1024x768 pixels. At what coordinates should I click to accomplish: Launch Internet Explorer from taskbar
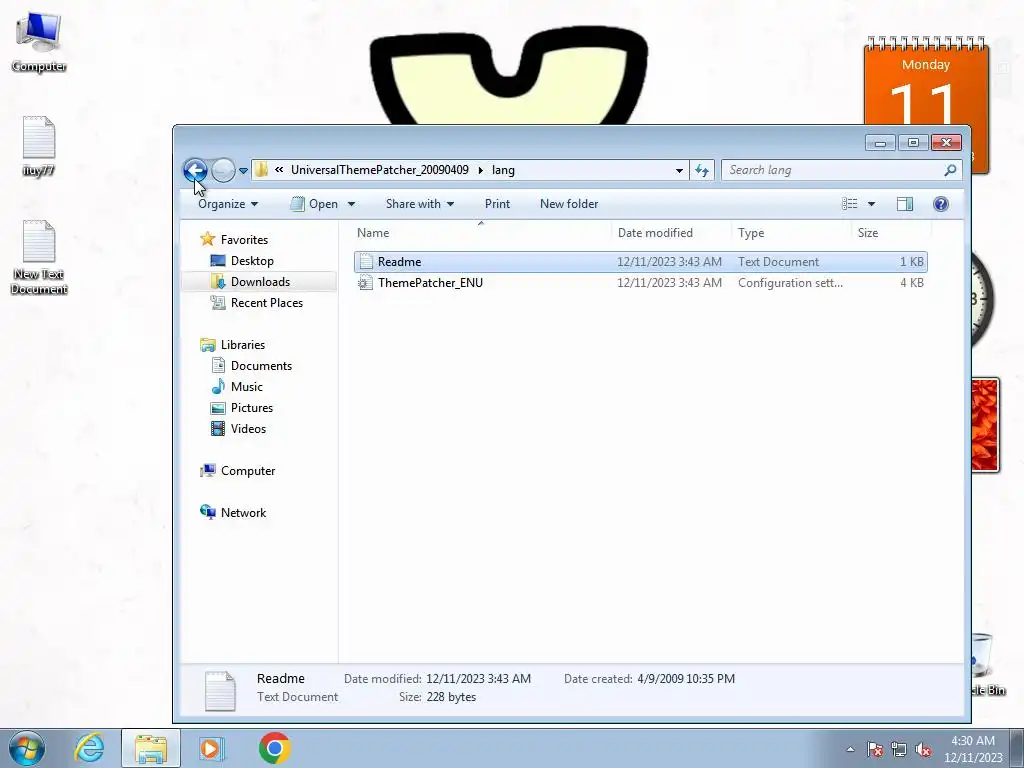tap(89, 748)
